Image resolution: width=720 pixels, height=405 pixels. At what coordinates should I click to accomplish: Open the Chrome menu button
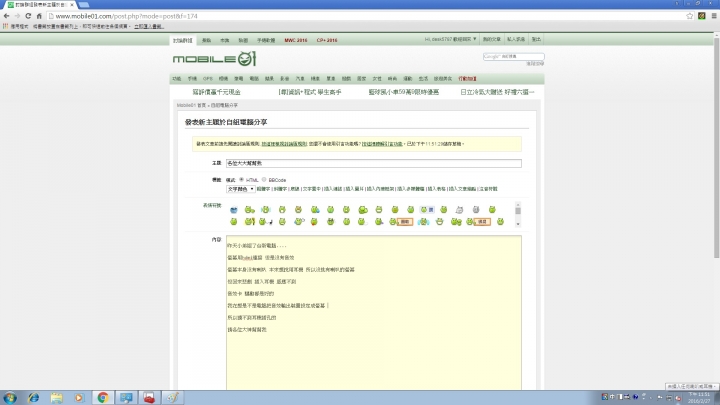[714, 16]
